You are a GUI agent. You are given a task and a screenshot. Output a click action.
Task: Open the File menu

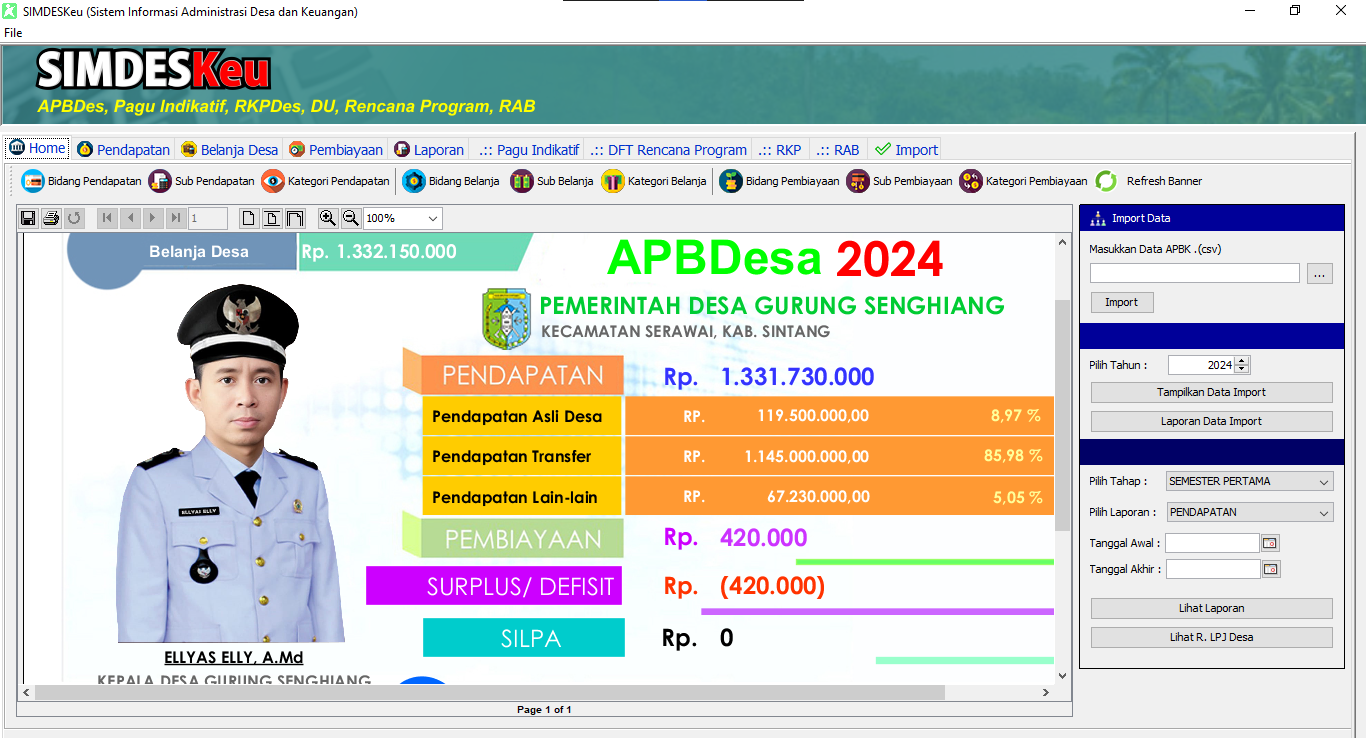pos(13,33)
